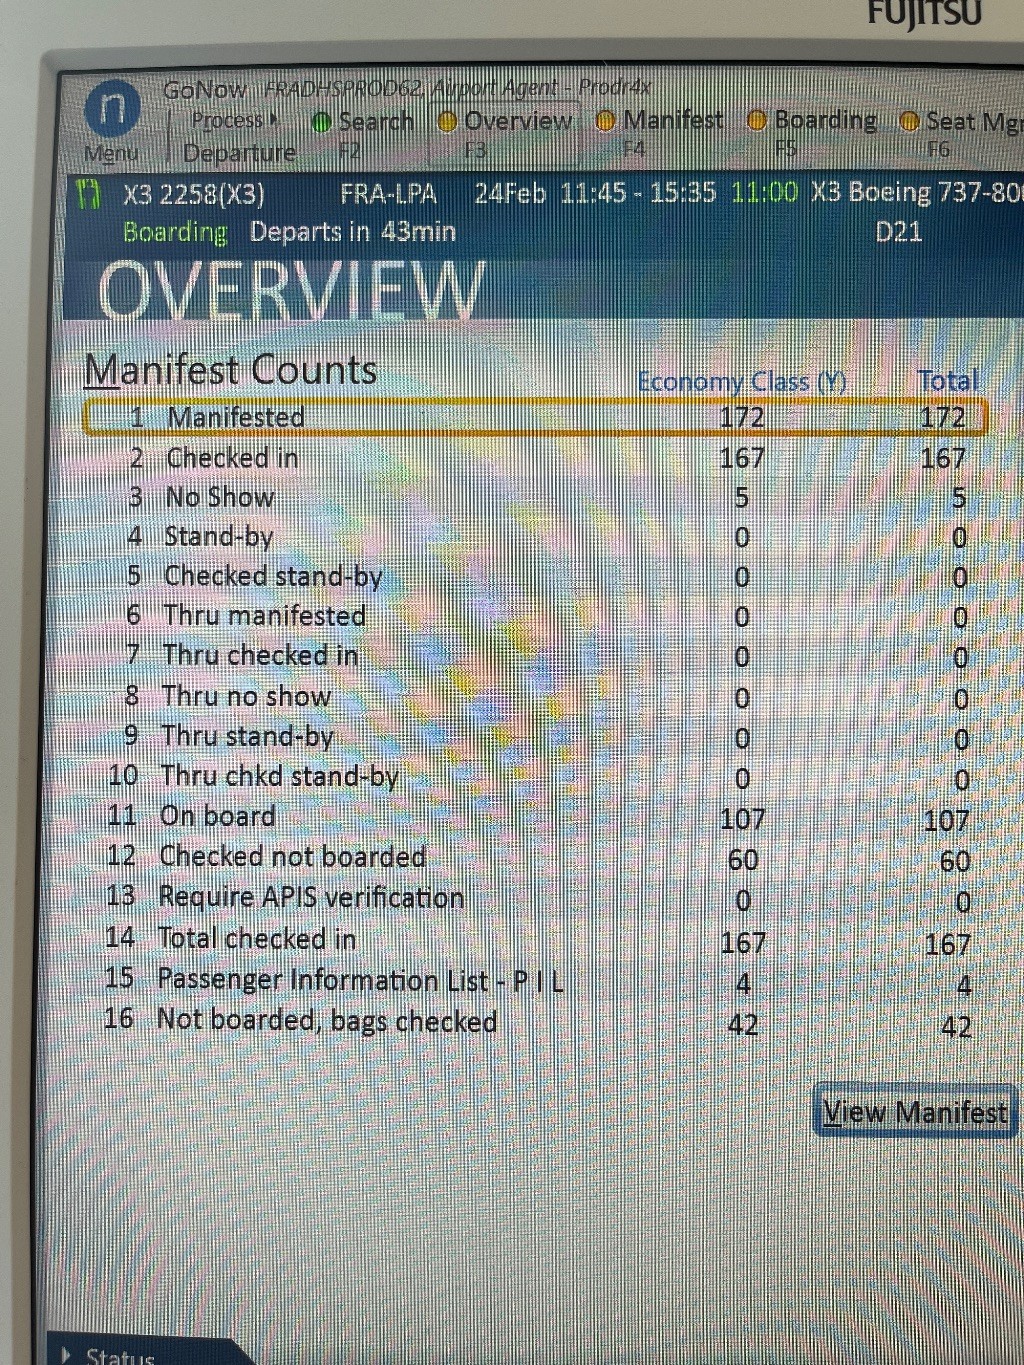
Task: Click the Departure process label
Action: [x=239, y=153]
